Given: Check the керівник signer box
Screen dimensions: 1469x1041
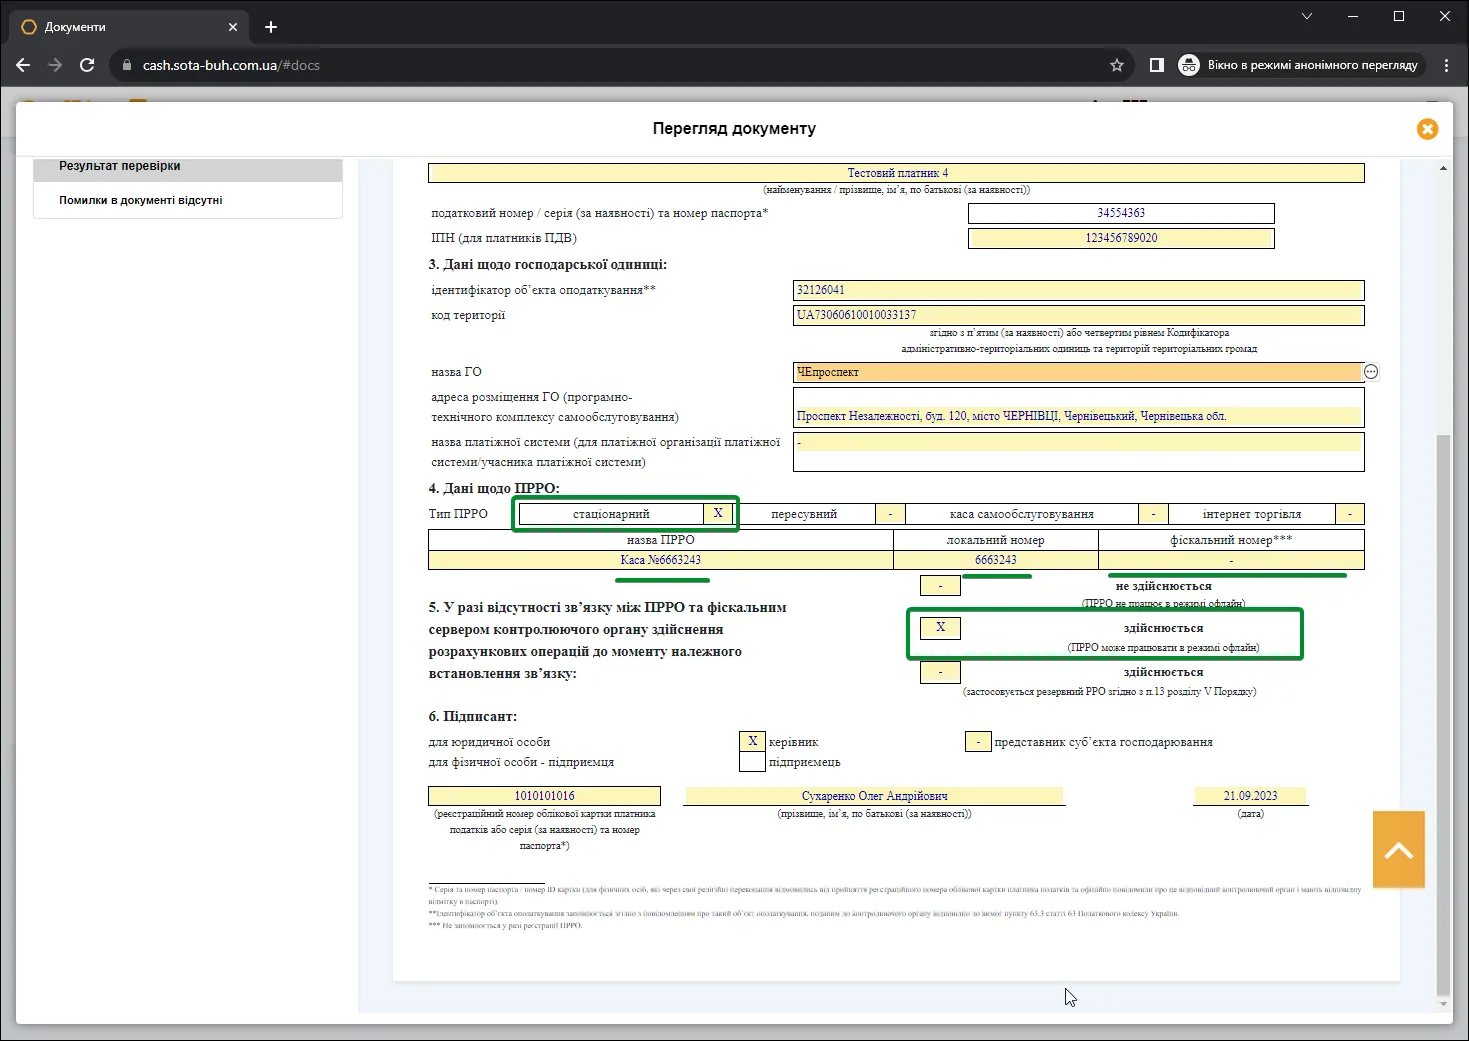Looking at the screenshot, I should (753, 741).
